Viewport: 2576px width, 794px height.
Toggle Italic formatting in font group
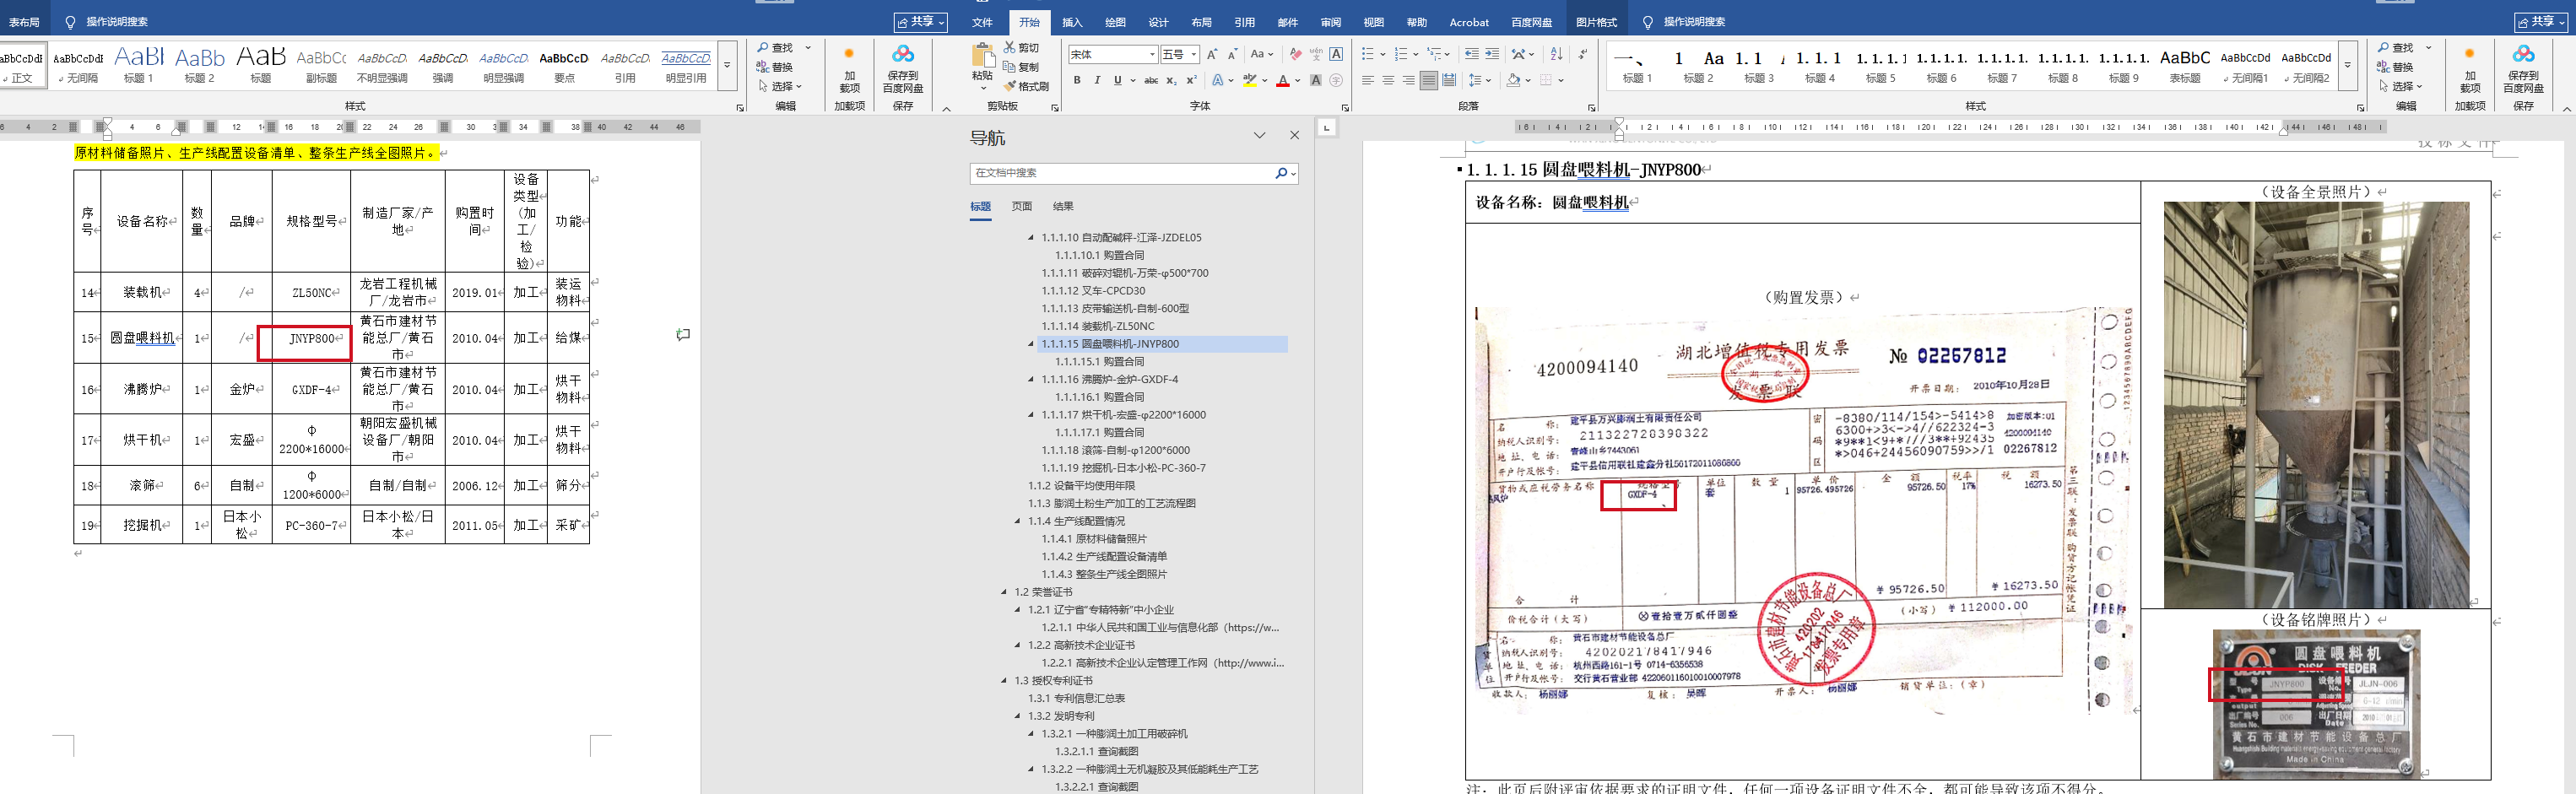pyautogui.click(x=1097, y=80)
